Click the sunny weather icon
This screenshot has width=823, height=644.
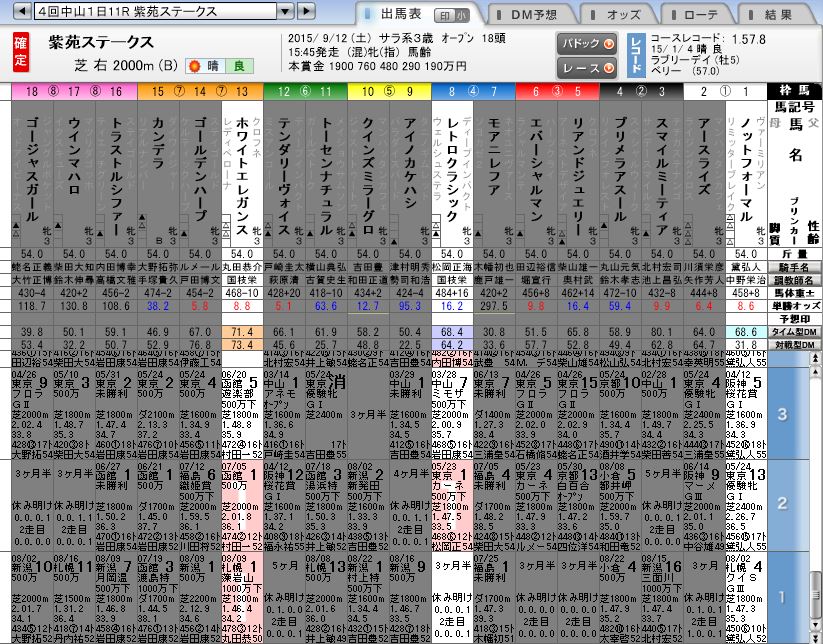pos(195,66)
